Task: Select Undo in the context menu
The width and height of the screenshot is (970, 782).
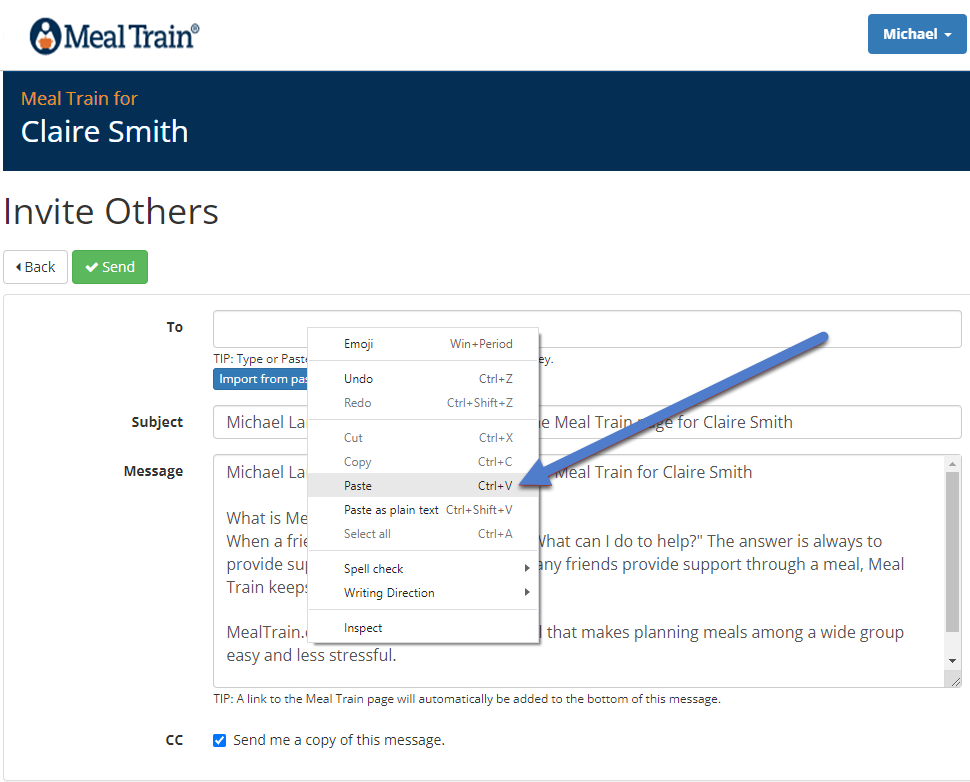Action: coord(423,379)
